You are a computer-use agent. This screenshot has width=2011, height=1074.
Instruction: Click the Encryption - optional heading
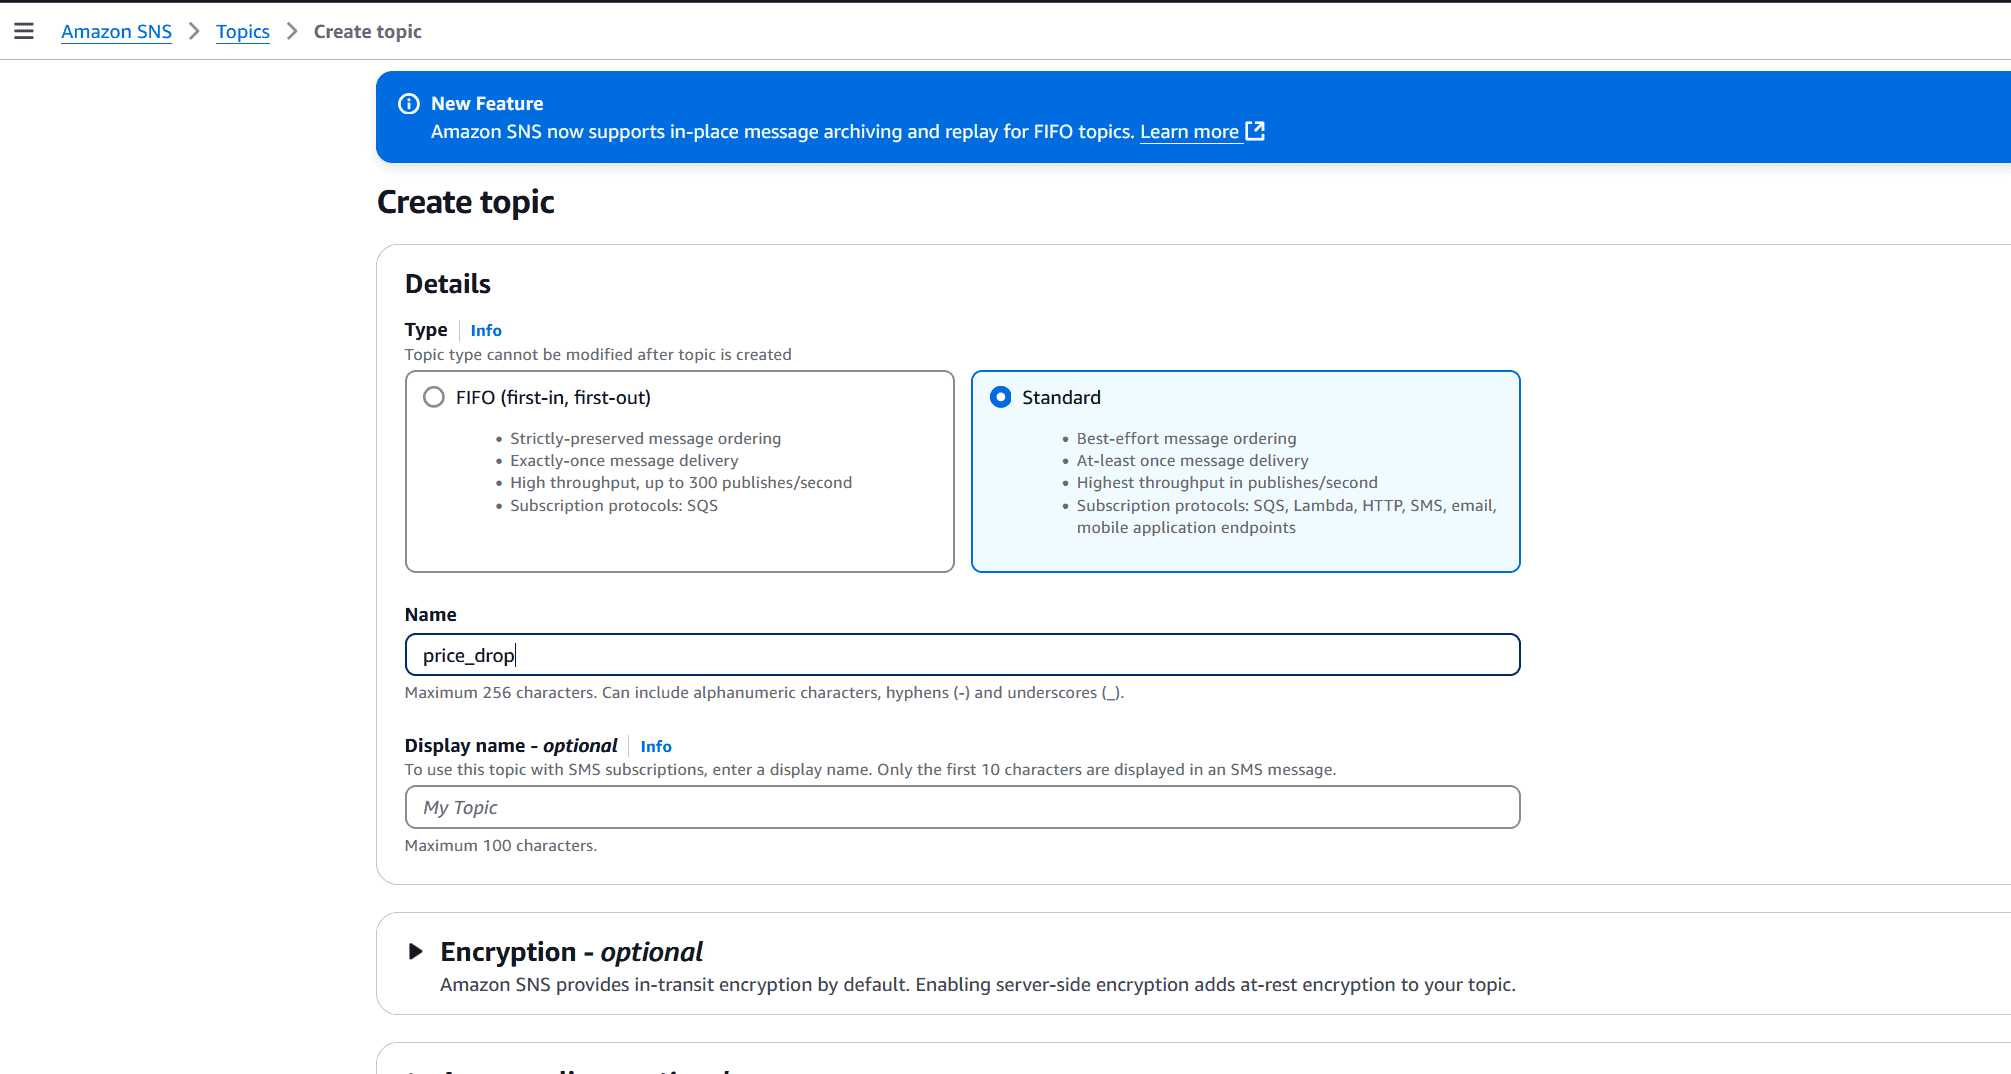[571, 951]
